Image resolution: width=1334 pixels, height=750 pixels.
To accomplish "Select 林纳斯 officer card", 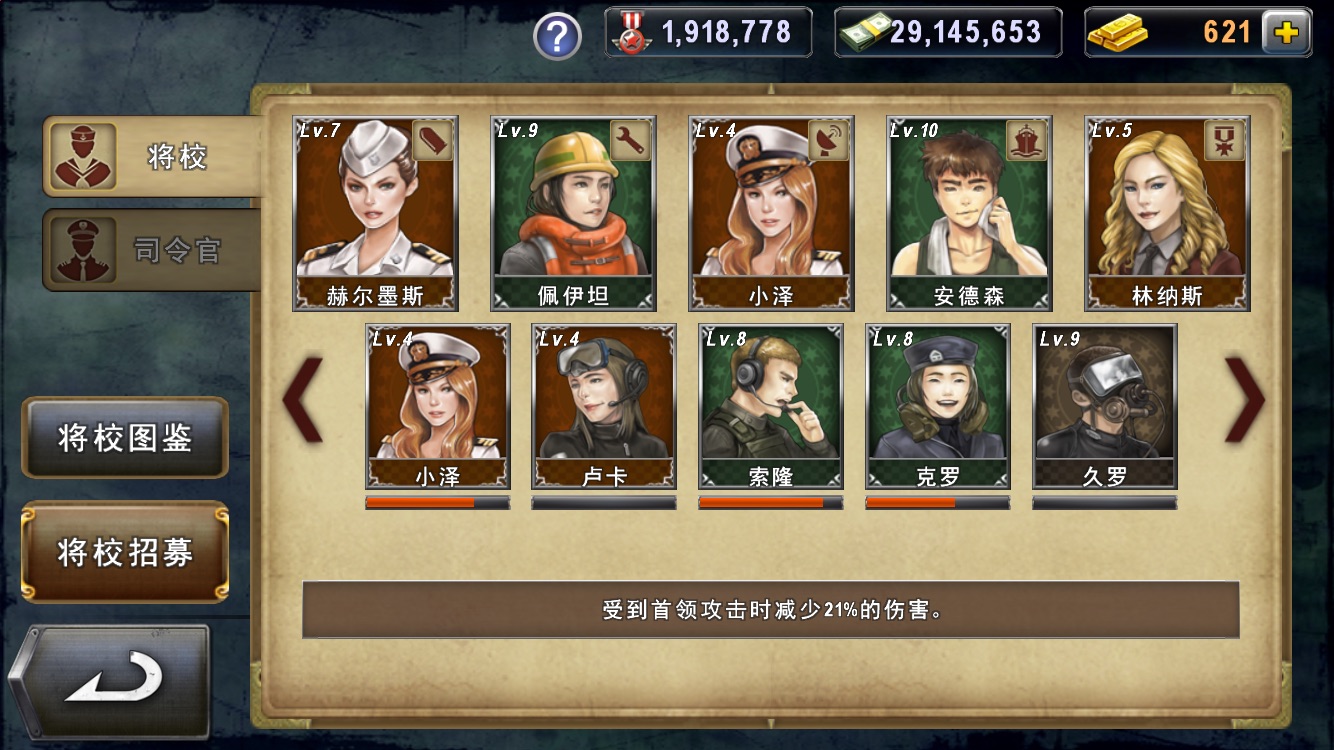I will click(1167, 214).
